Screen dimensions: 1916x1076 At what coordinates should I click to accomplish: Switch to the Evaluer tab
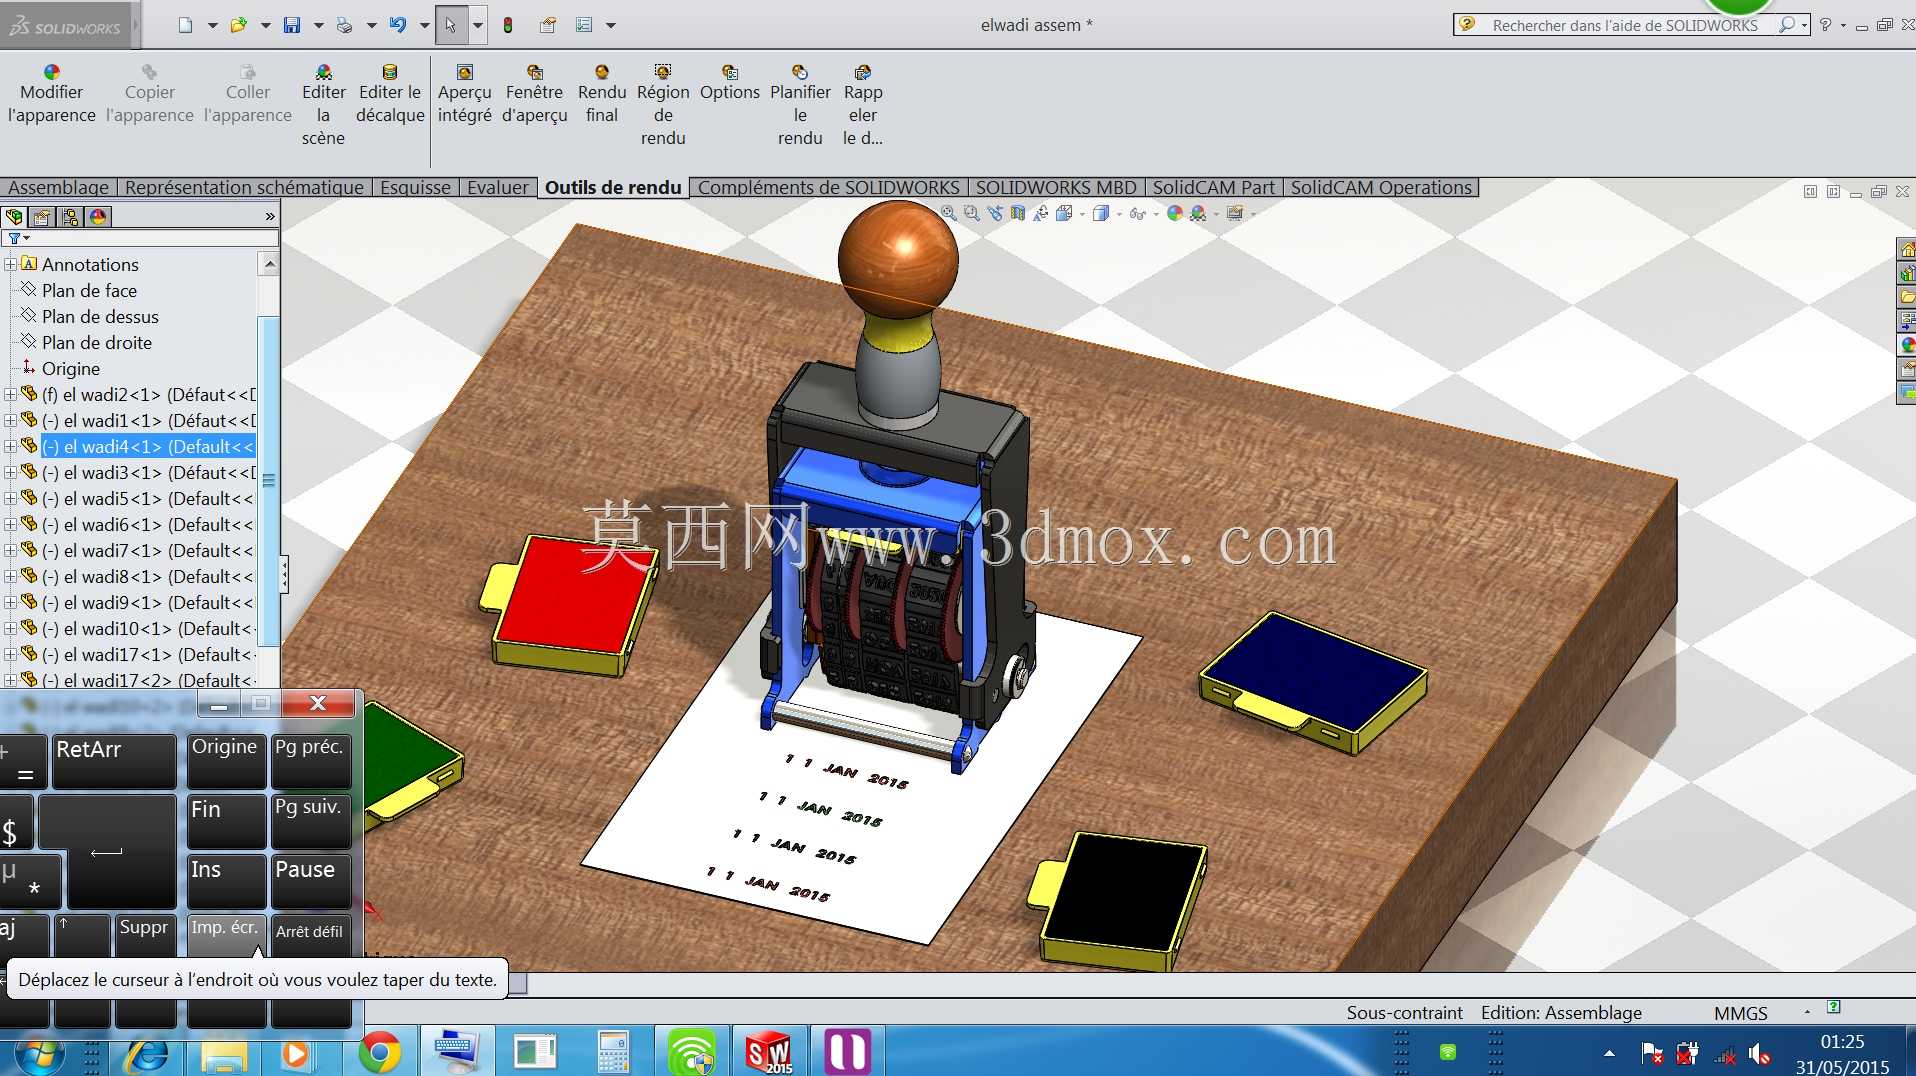[x=497, y=187]
